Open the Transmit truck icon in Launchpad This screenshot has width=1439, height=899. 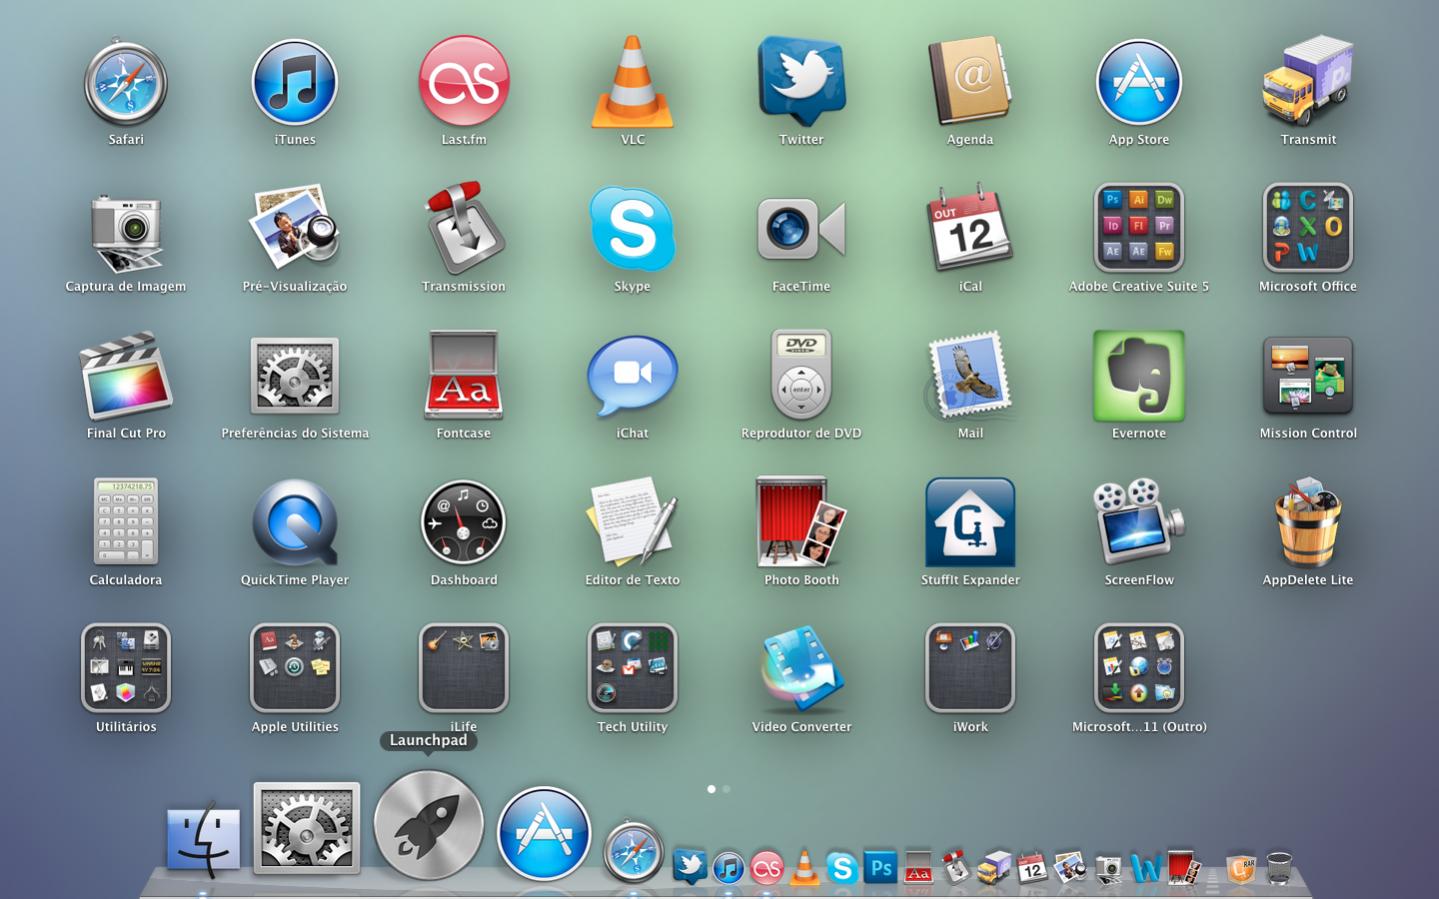(1307, 82)
